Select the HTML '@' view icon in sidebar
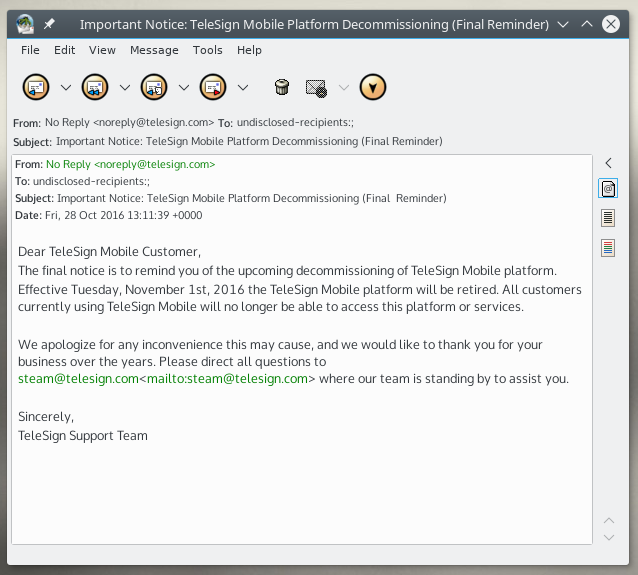This screenshot has width=638, height=575. click(x=608, y=188)
